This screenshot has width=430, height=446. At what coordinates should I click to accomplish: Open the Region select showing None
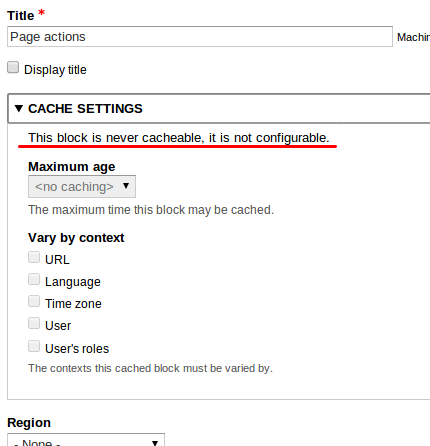pyautogui.click(x=86, y=440)
